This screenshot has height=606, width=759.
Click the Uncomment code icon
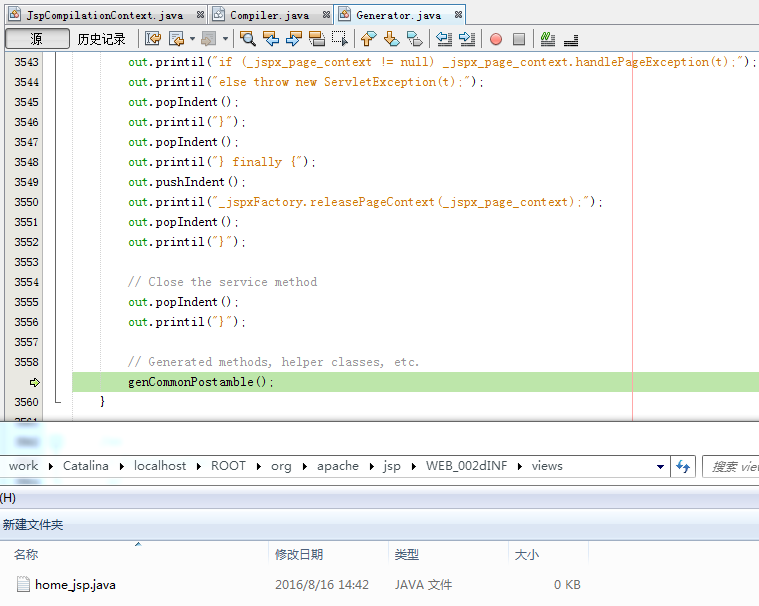[x=571, y=40]
